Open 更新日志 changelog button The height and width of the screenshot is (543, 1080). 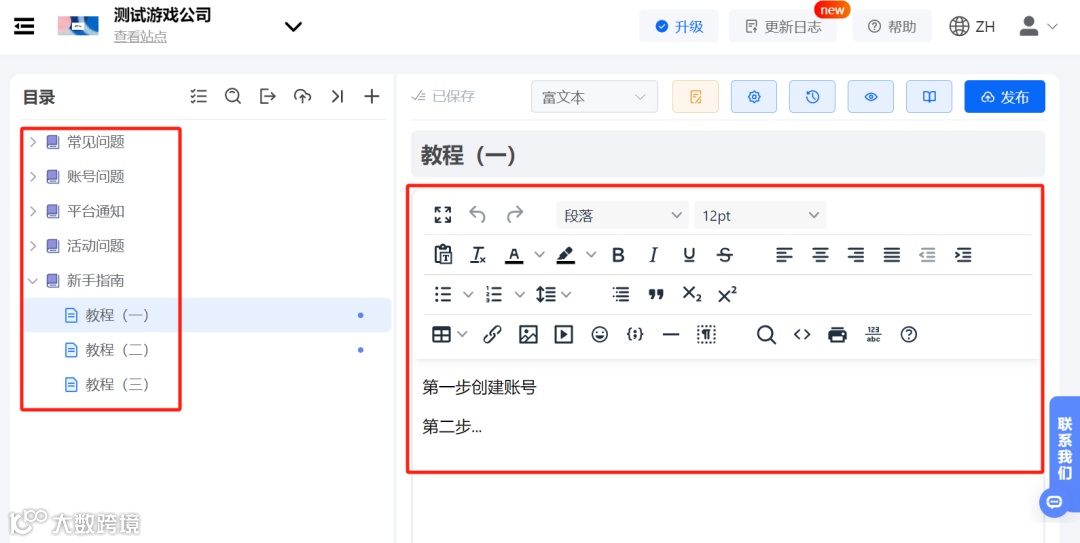click(x=783, y=26)
